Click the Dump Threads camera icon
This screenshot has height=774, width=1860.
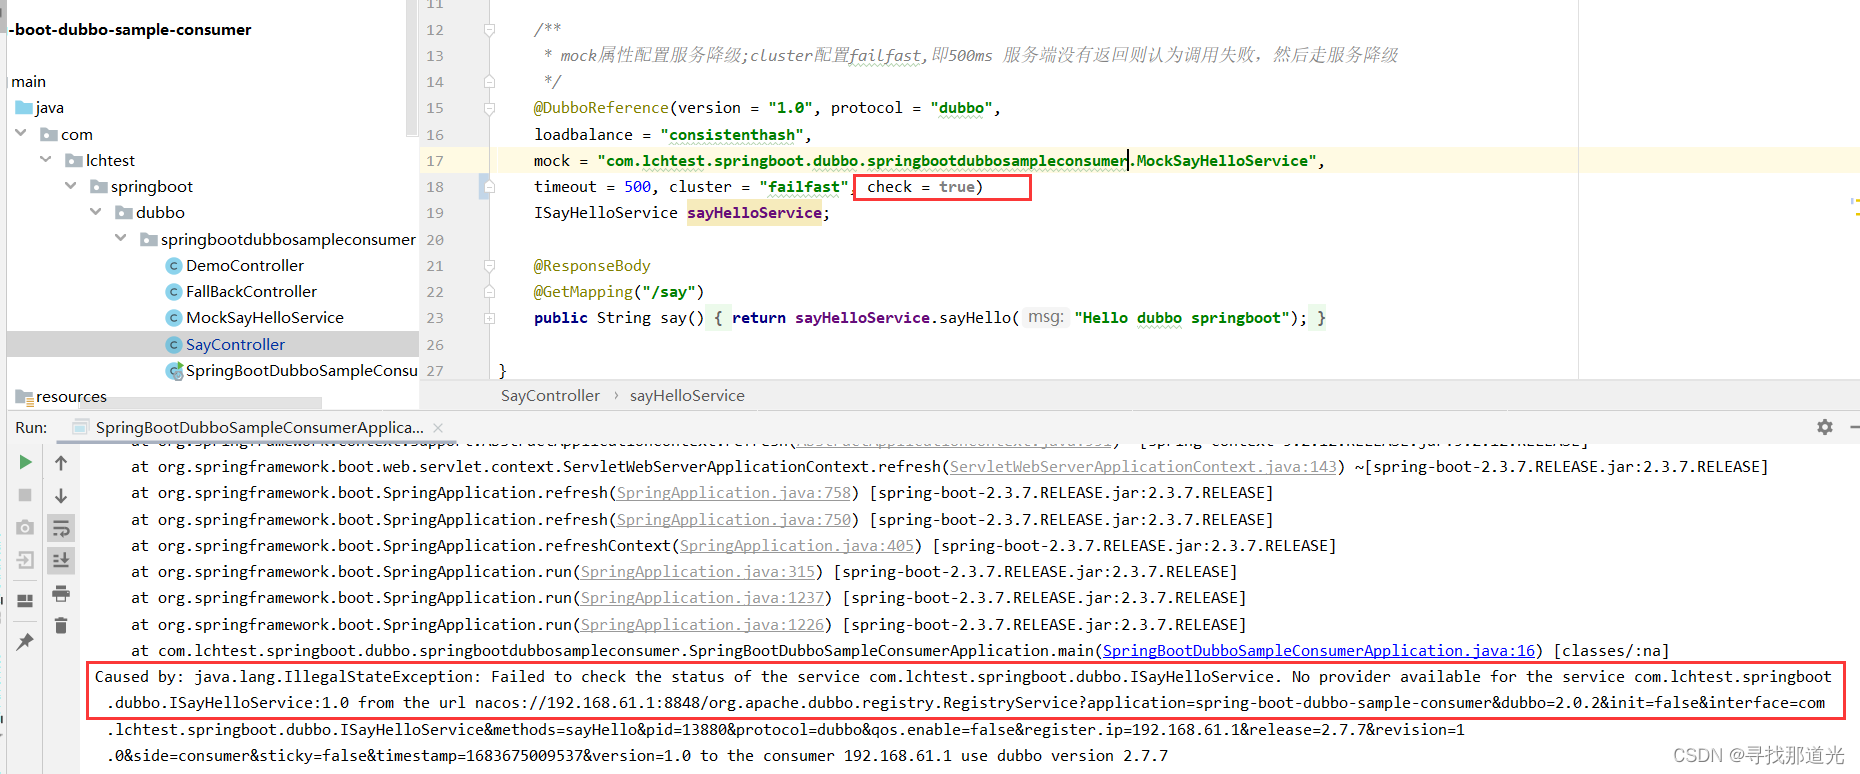click(x=25, y=527)
